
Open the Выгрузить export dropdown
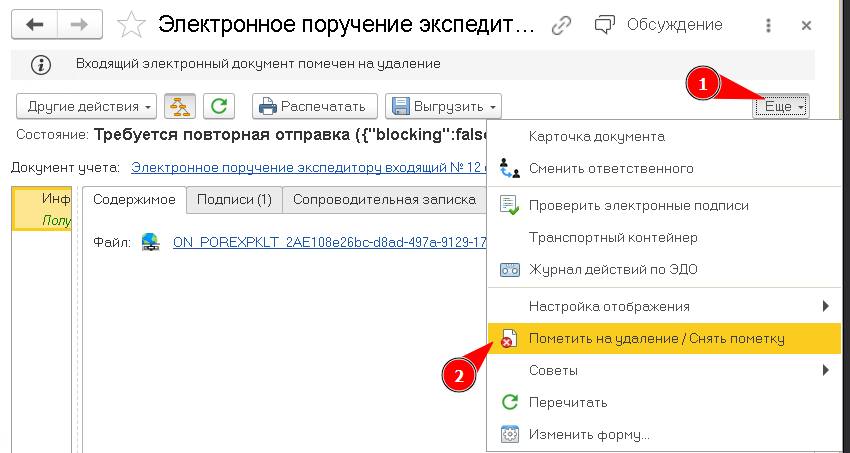pos(443,106)
